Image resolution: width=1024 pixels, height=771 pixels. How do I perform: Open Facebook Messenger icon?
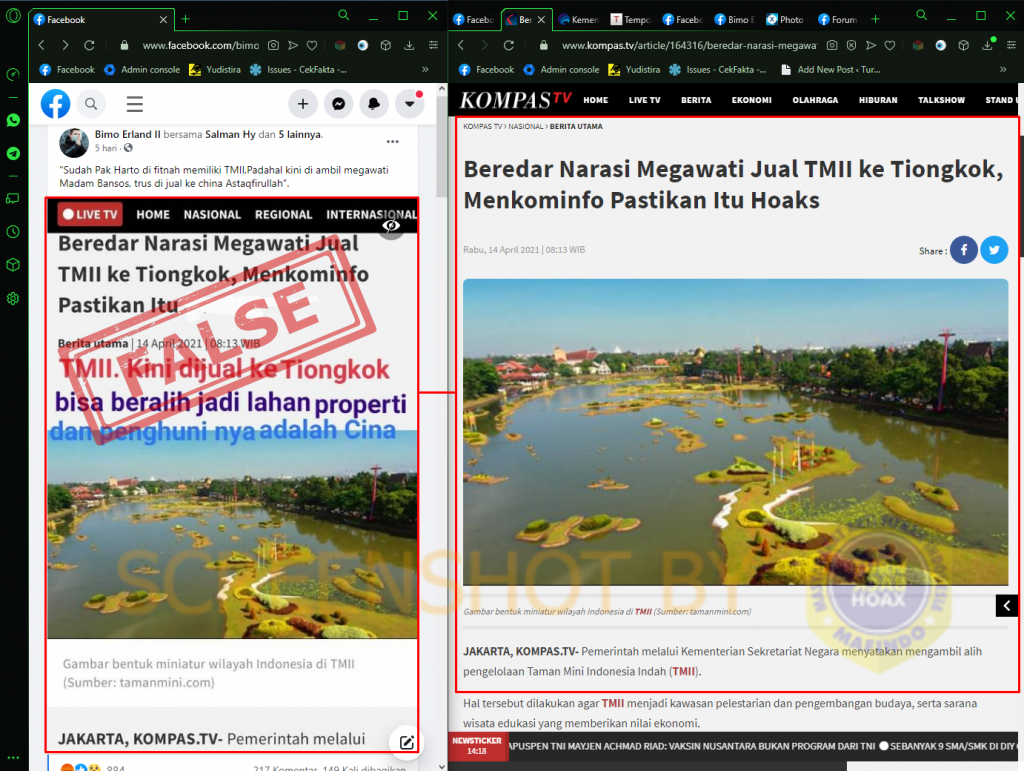(338, 104)
